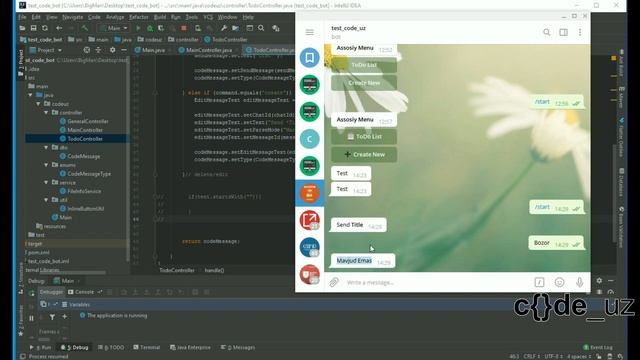Click the ToDo List bot button with icon
The height and width of the screenshot is (360, 640).
pyautogui.click(x=364, y=137)
